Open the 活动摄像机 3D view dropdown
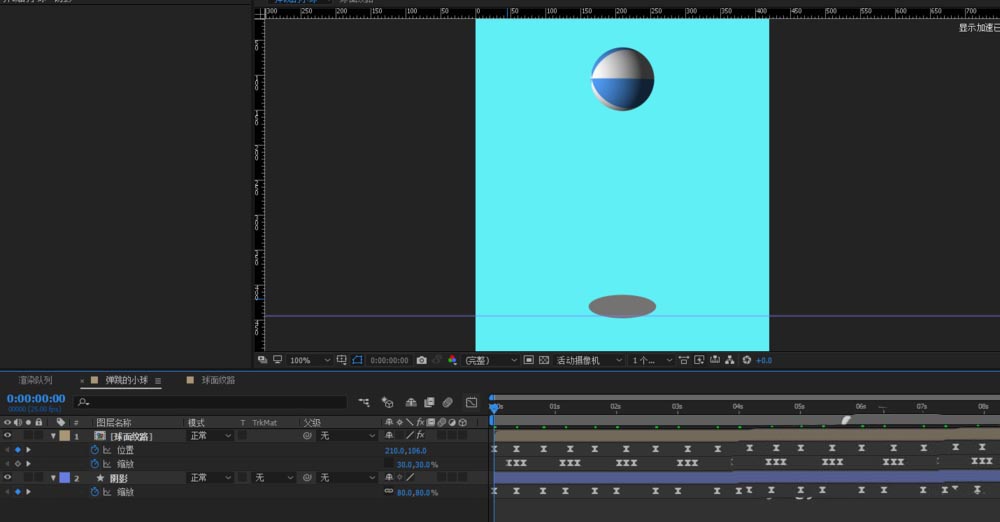 589,361
